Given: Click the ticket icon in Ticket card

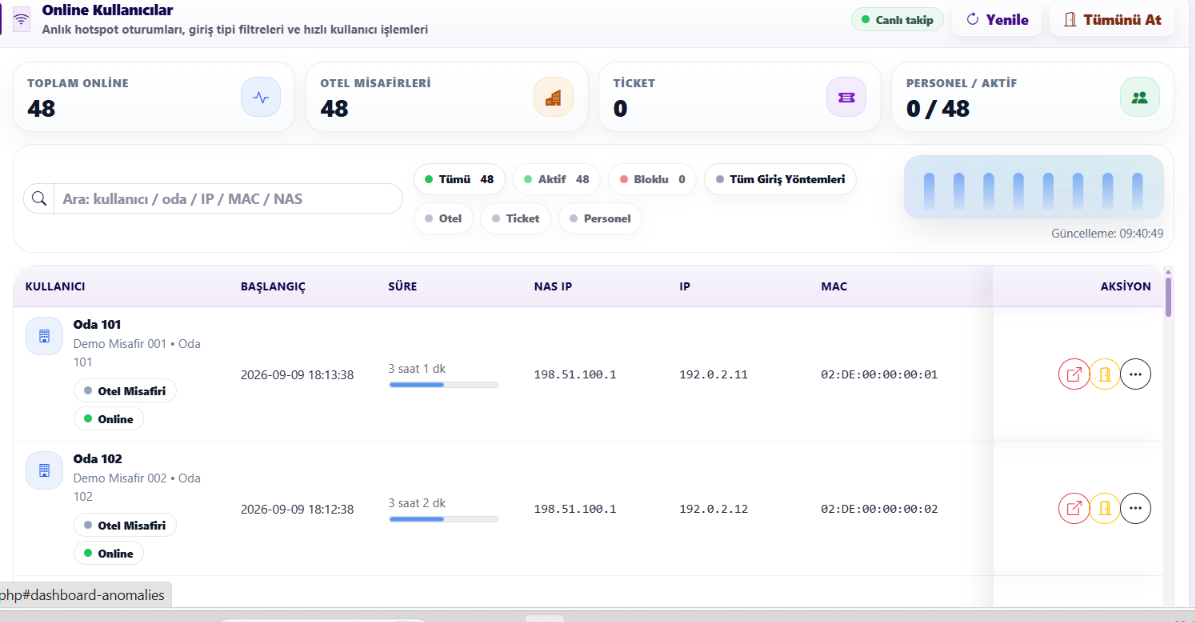Looking at the screenshot, I should (846, 98).
